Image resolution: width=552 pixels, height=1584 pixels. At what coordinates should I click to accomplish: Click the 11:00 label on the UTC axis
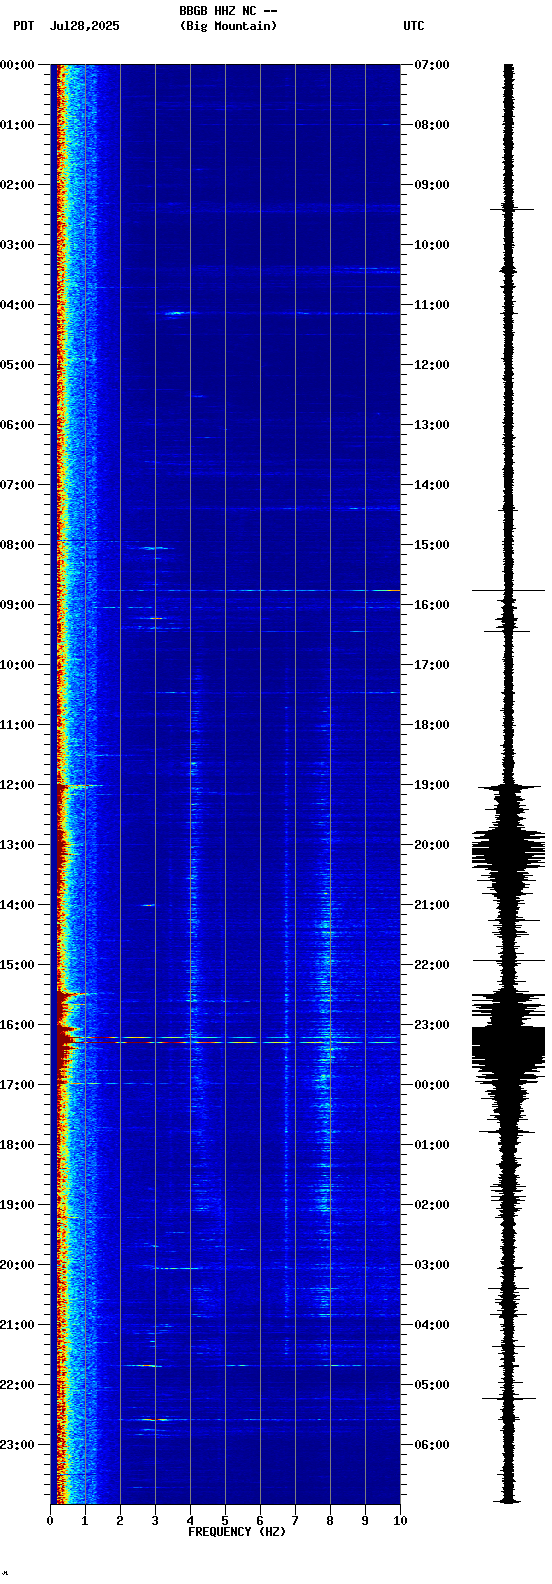point(432,305)
